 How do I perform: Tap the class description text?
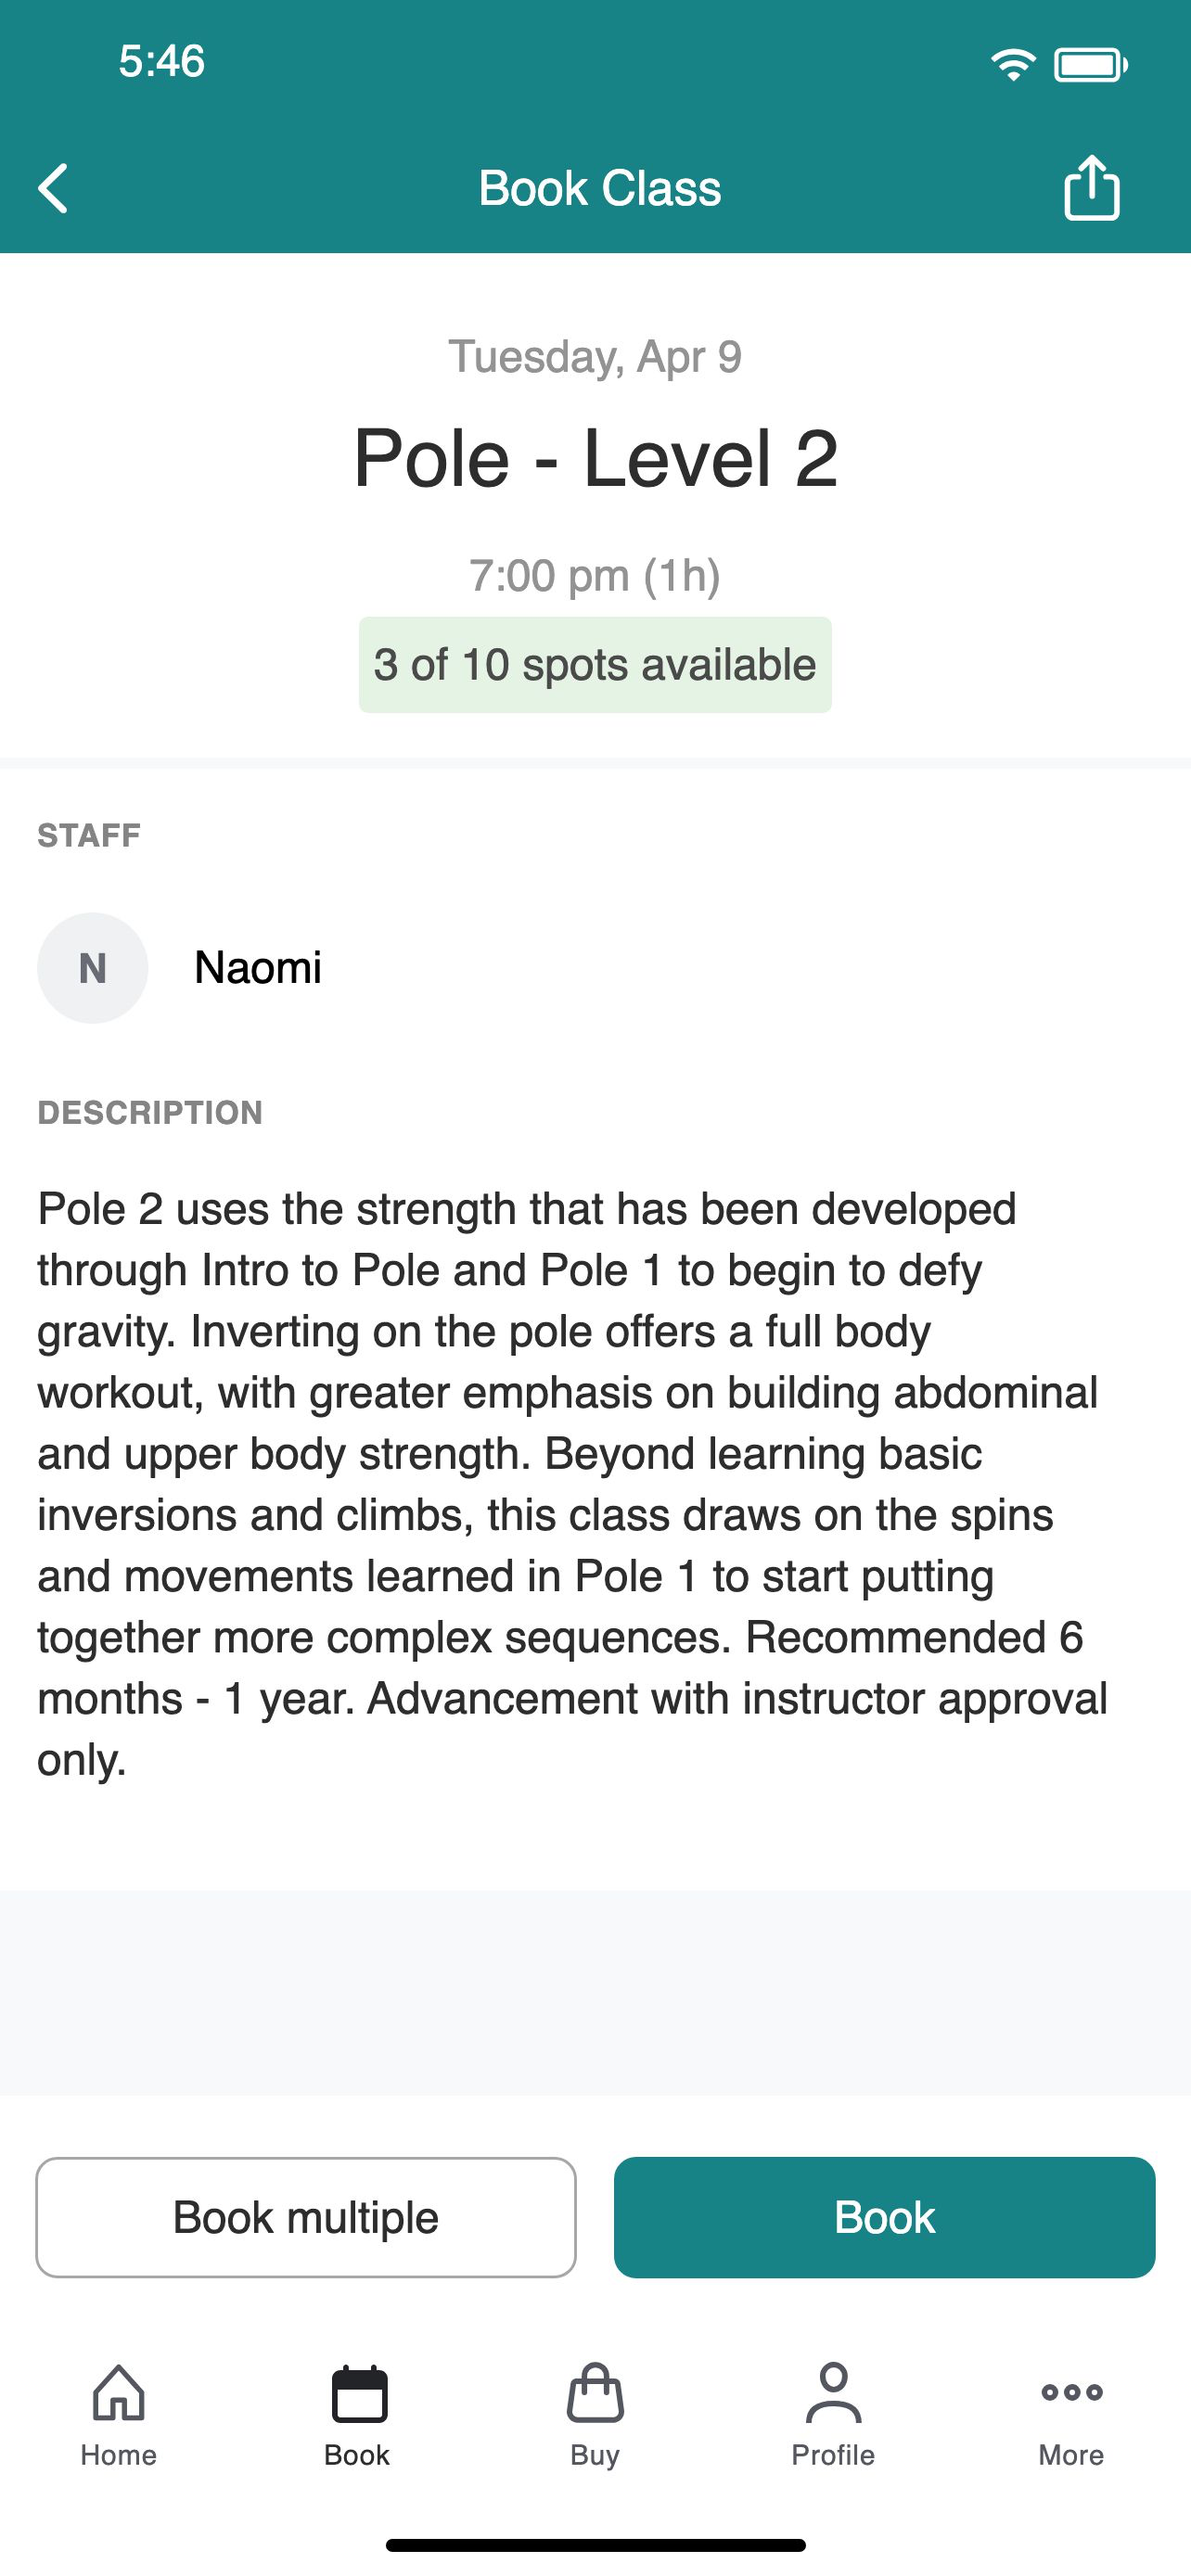[x=573, y=1484]
